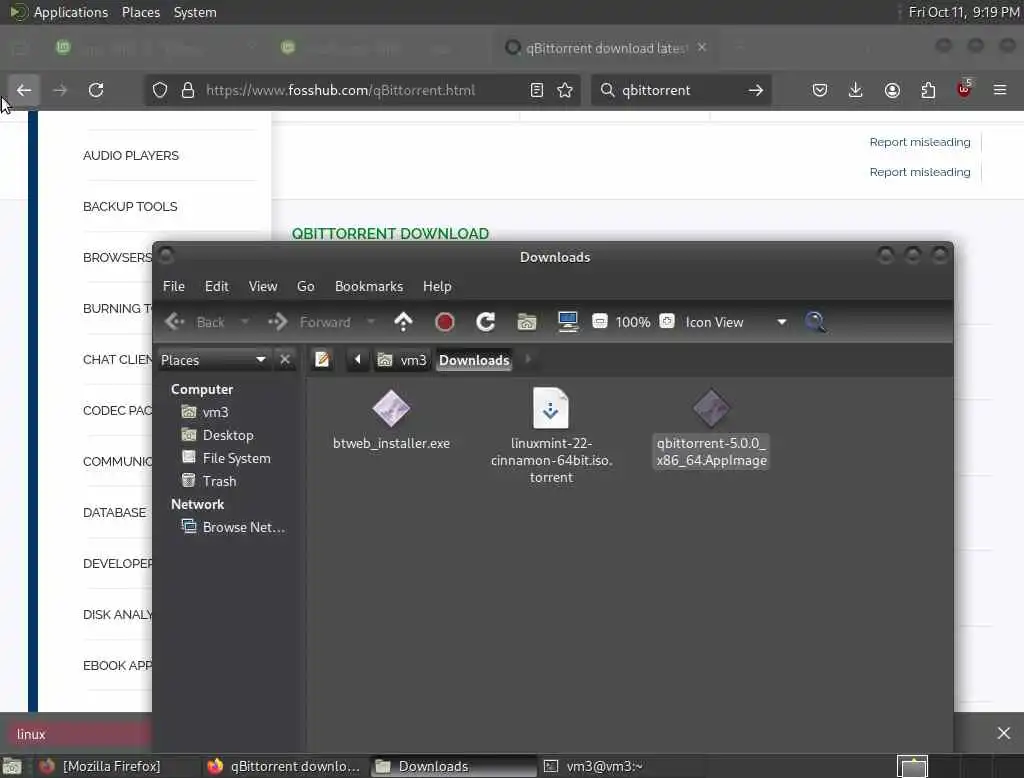Click DATABASE category link

[114, 512]
